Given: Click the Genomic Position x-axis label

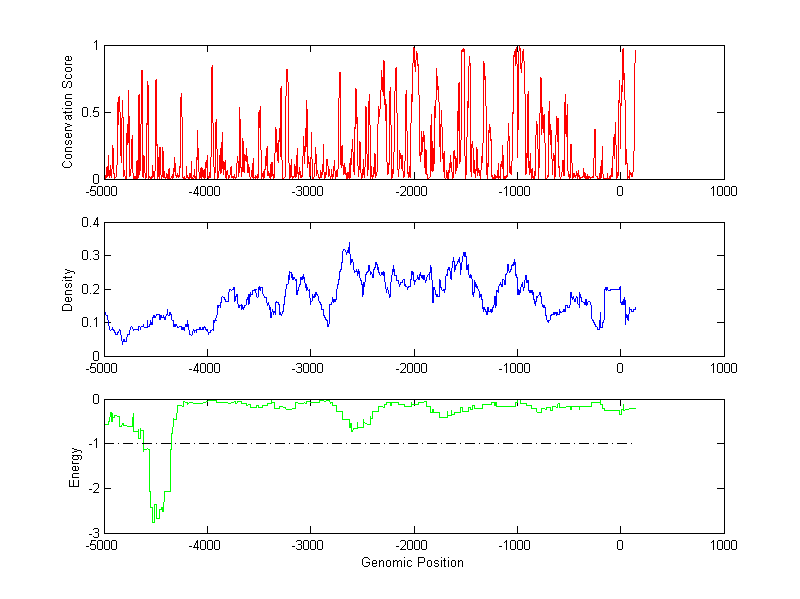Looking at the screenshot, I should (412, 562).
